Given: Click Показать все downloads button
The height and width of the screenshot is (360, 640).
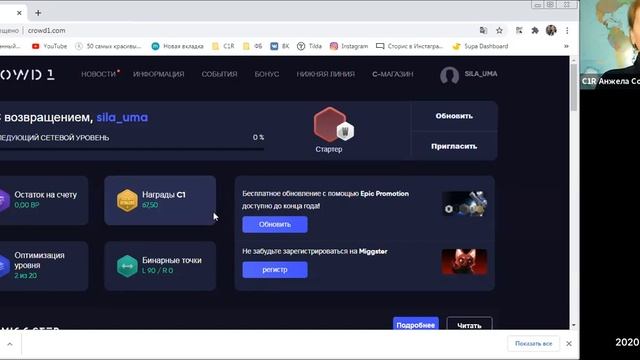Looking at the screenshot, I should [533, 344].
